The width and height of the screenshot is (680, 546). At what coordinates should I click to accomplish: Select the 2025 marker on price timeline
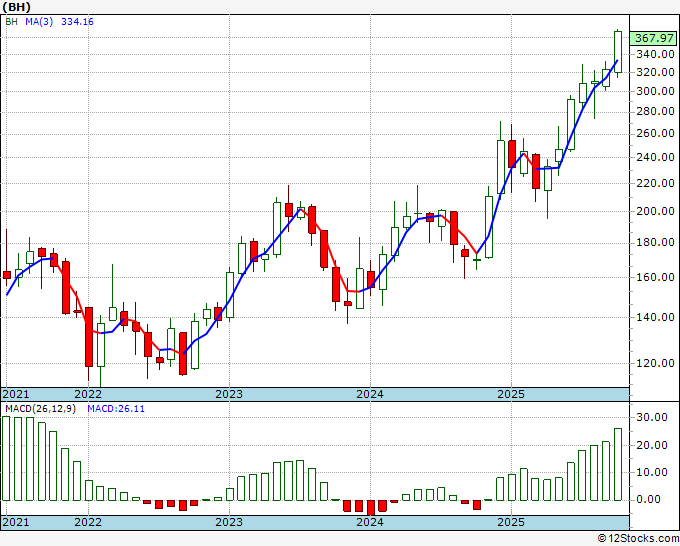511,394
